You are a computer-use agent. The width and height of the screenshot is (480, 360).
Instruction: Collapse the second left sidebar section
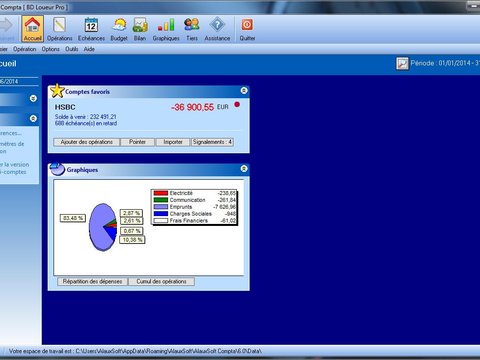pyautogui.click(x=33, y=118)
